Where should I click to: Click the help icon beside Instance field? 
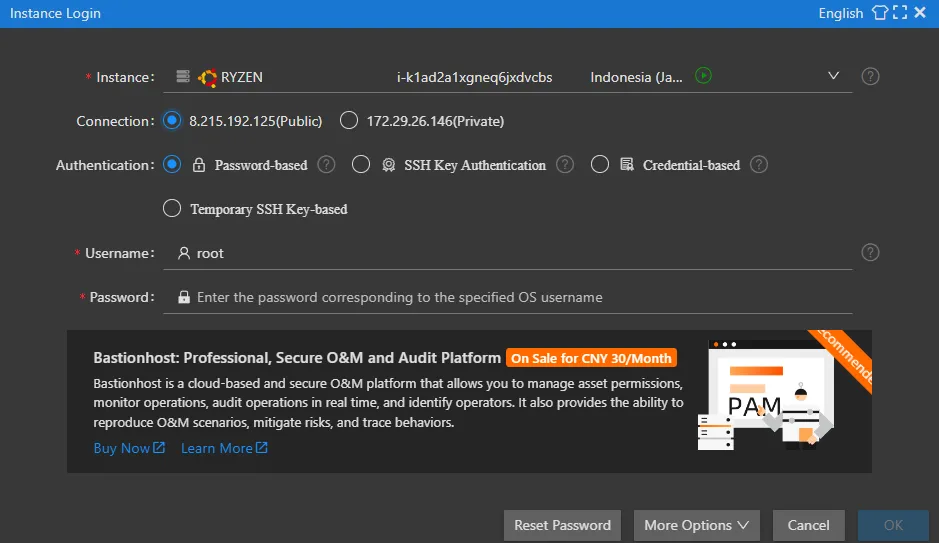point(870,77)
